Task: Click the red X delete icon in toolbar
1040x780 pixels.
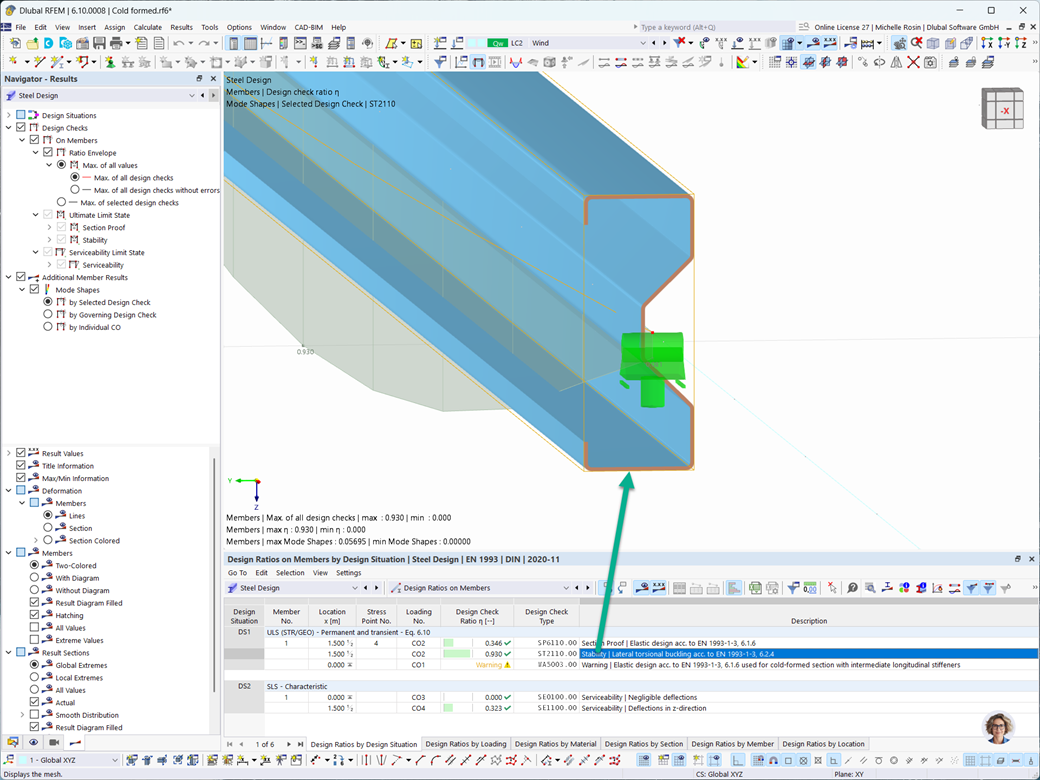Action: click(x=913, y=62)
